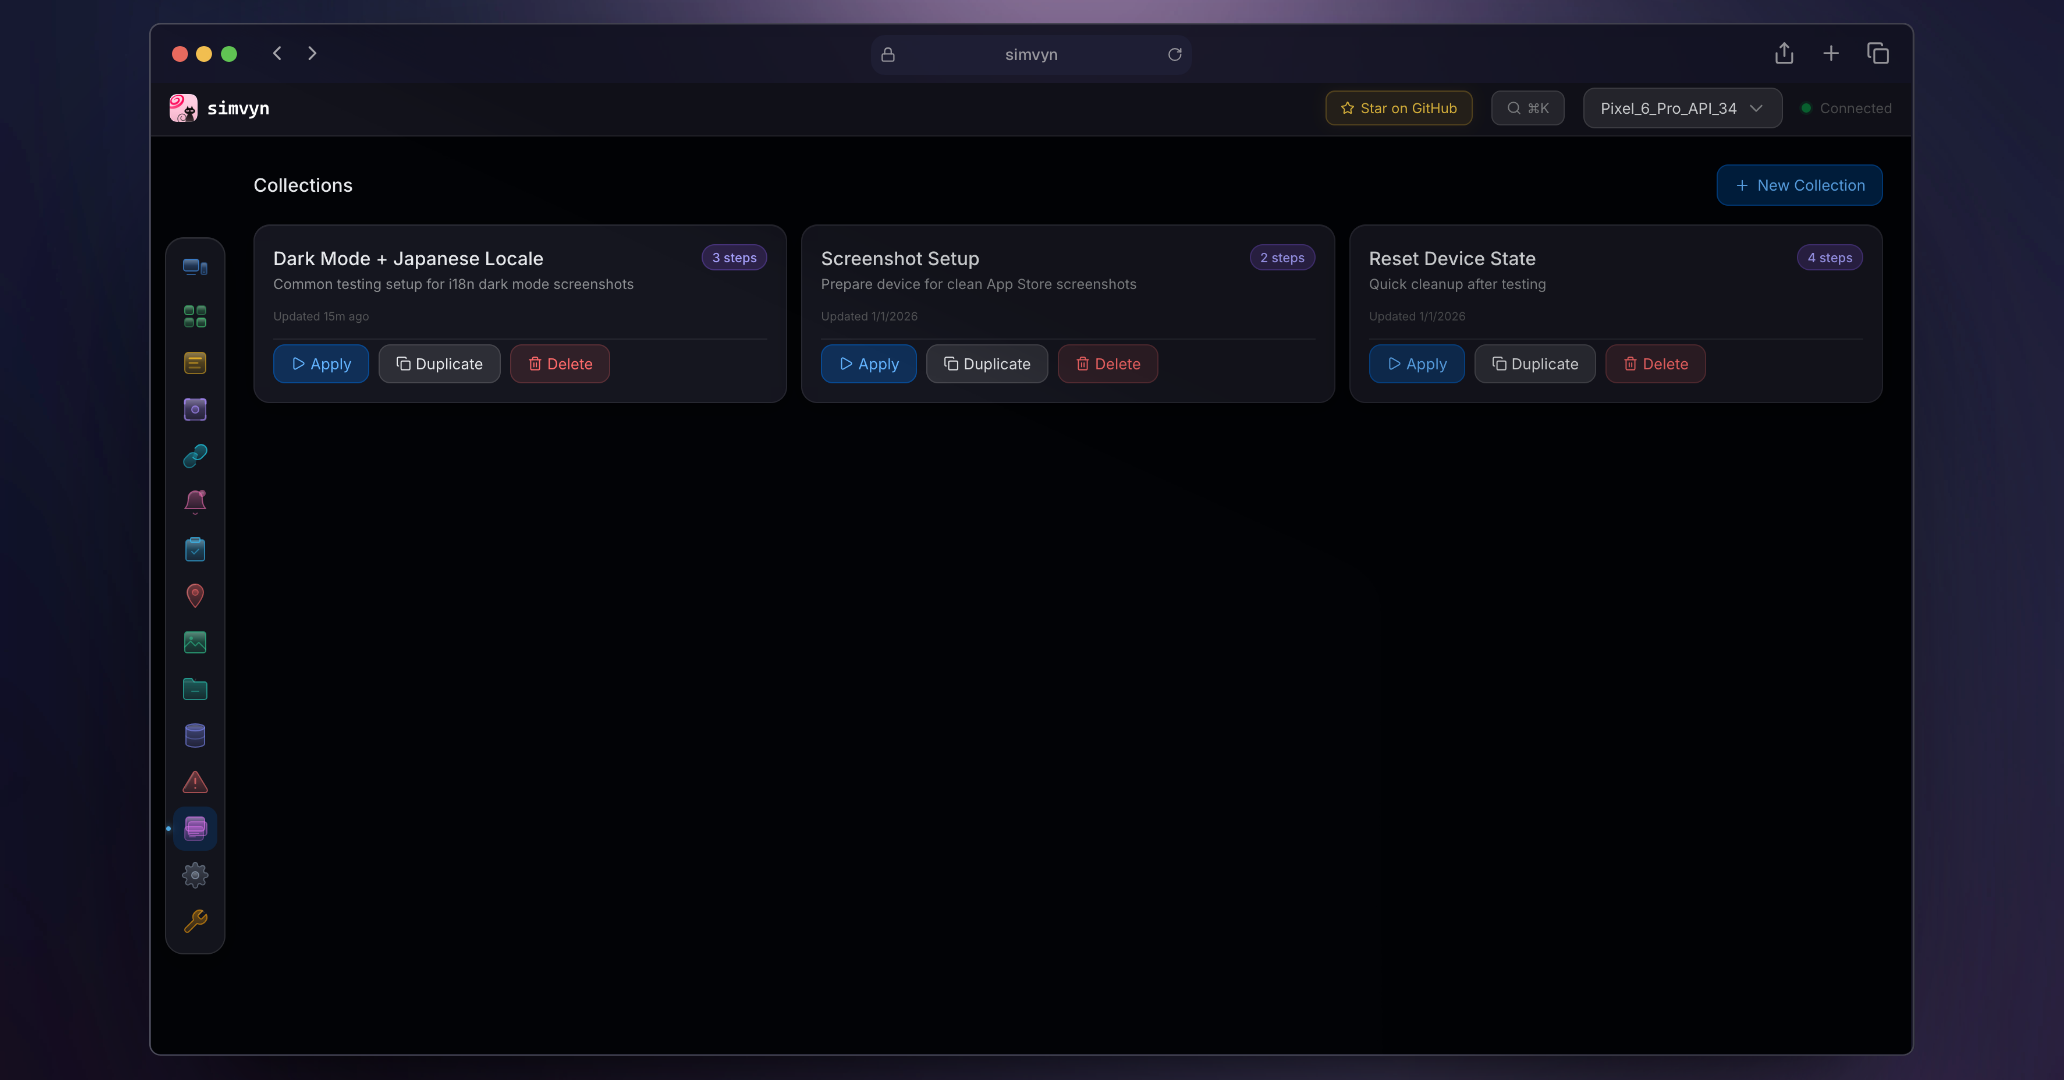Click the media image sidebar icon

coord(195,642)
